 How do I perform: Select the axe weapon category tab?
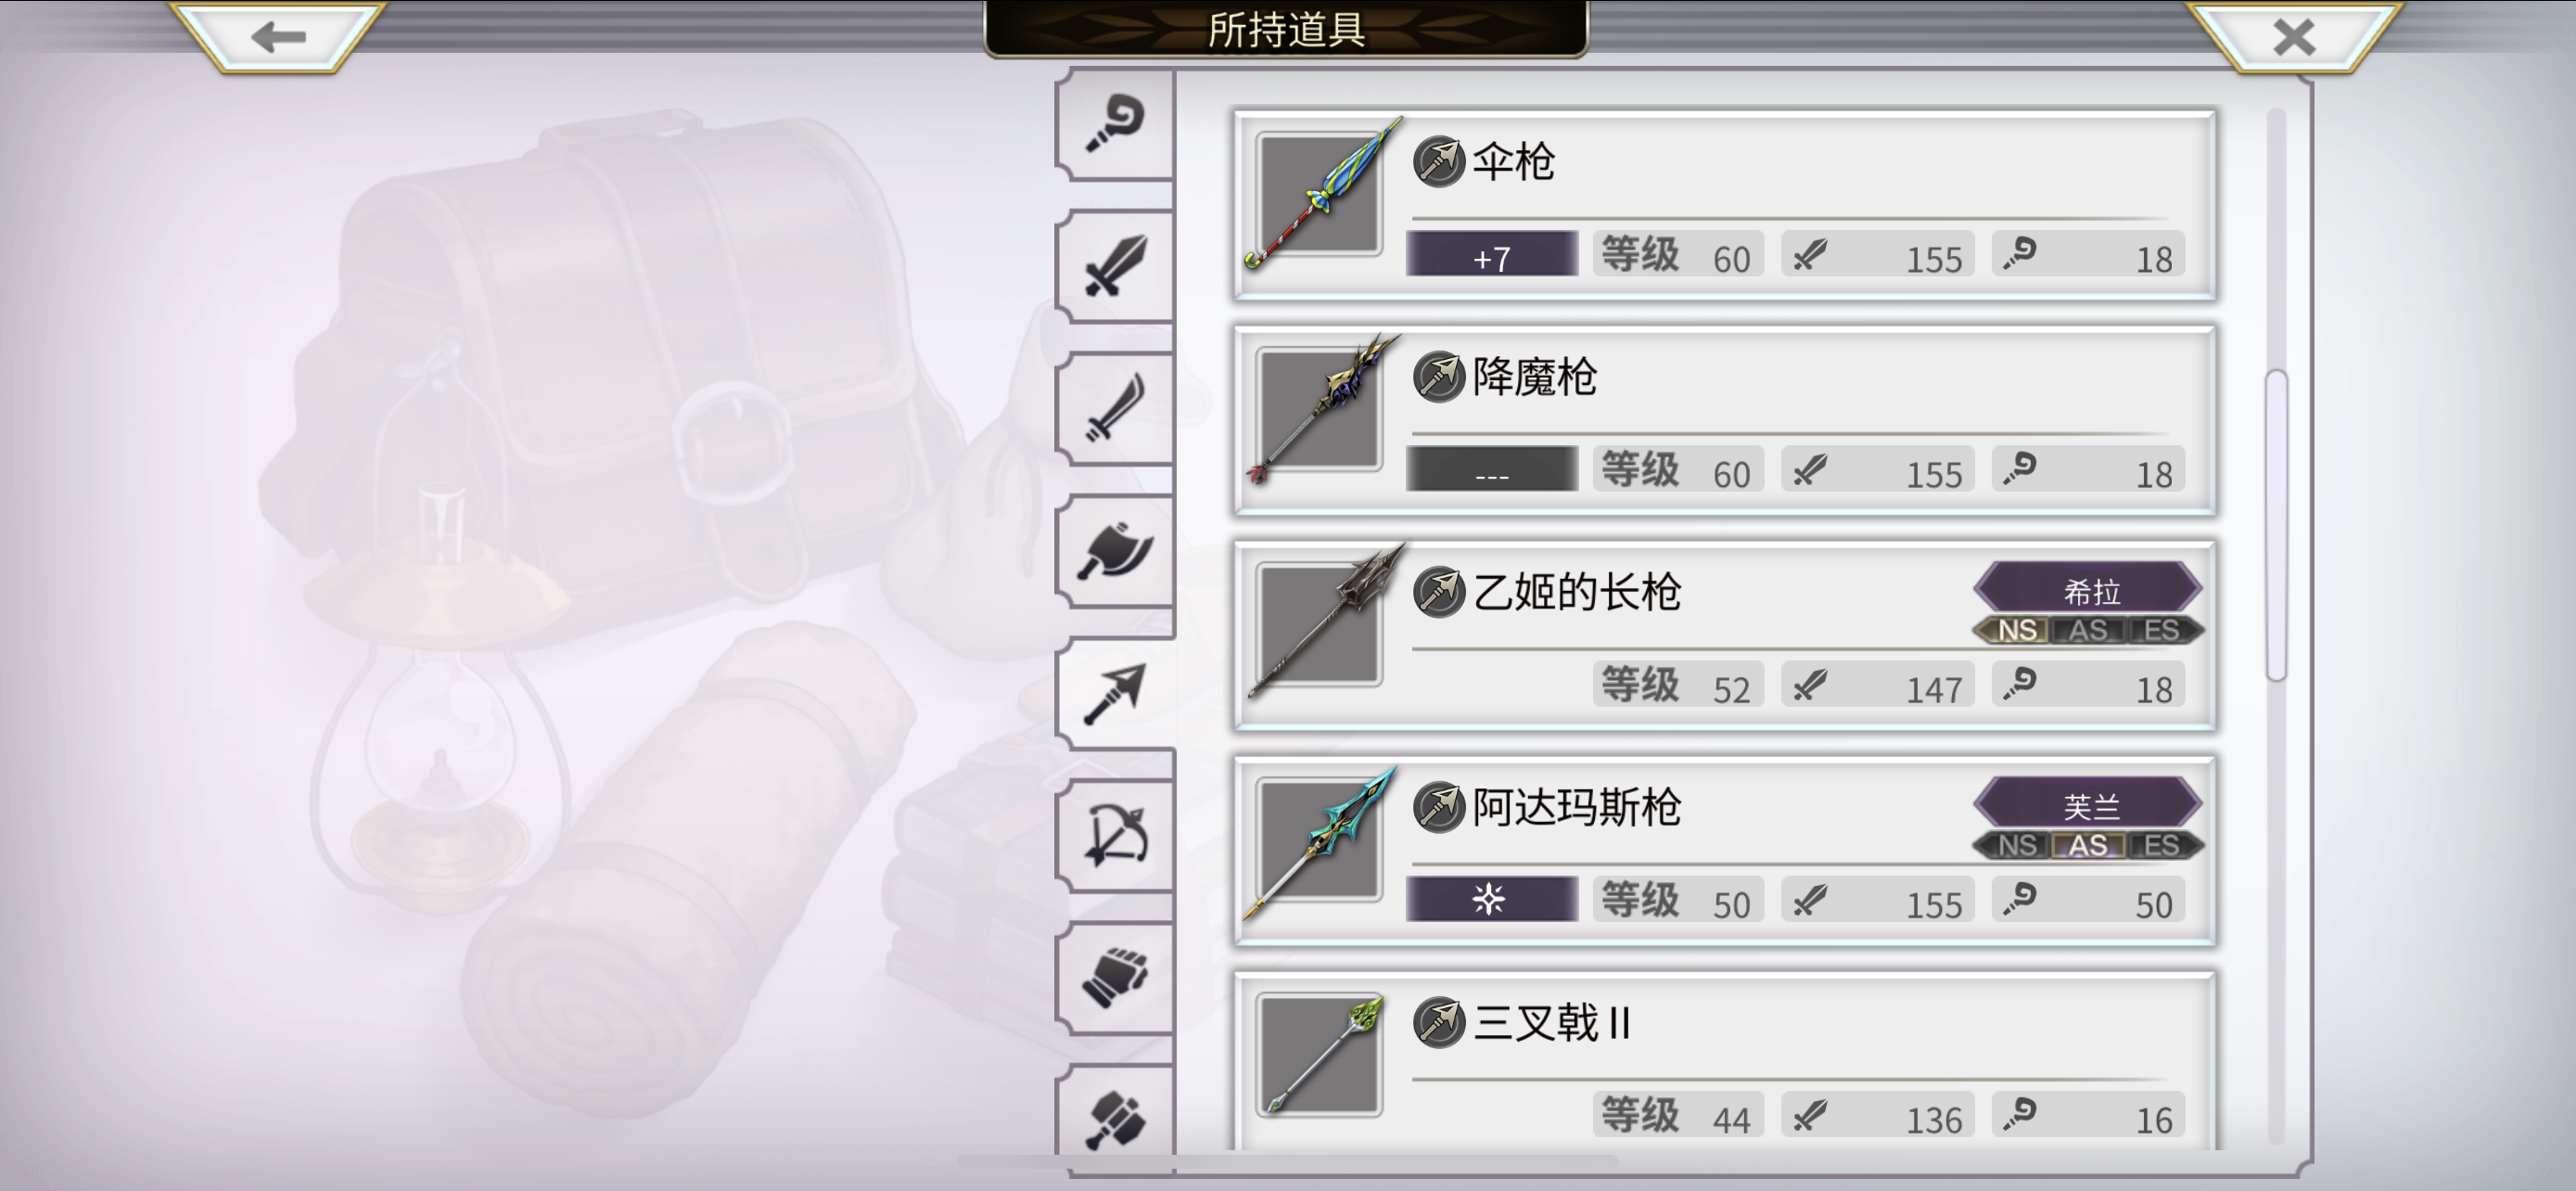[x=1116, y=551]
